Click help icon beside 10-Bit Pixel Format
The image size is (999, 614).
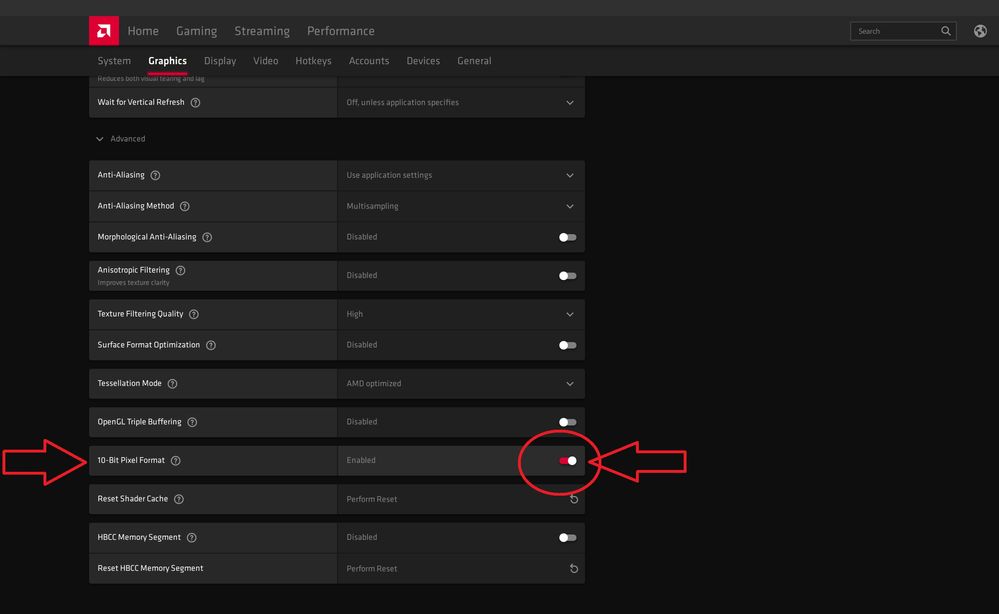(176, 460)
